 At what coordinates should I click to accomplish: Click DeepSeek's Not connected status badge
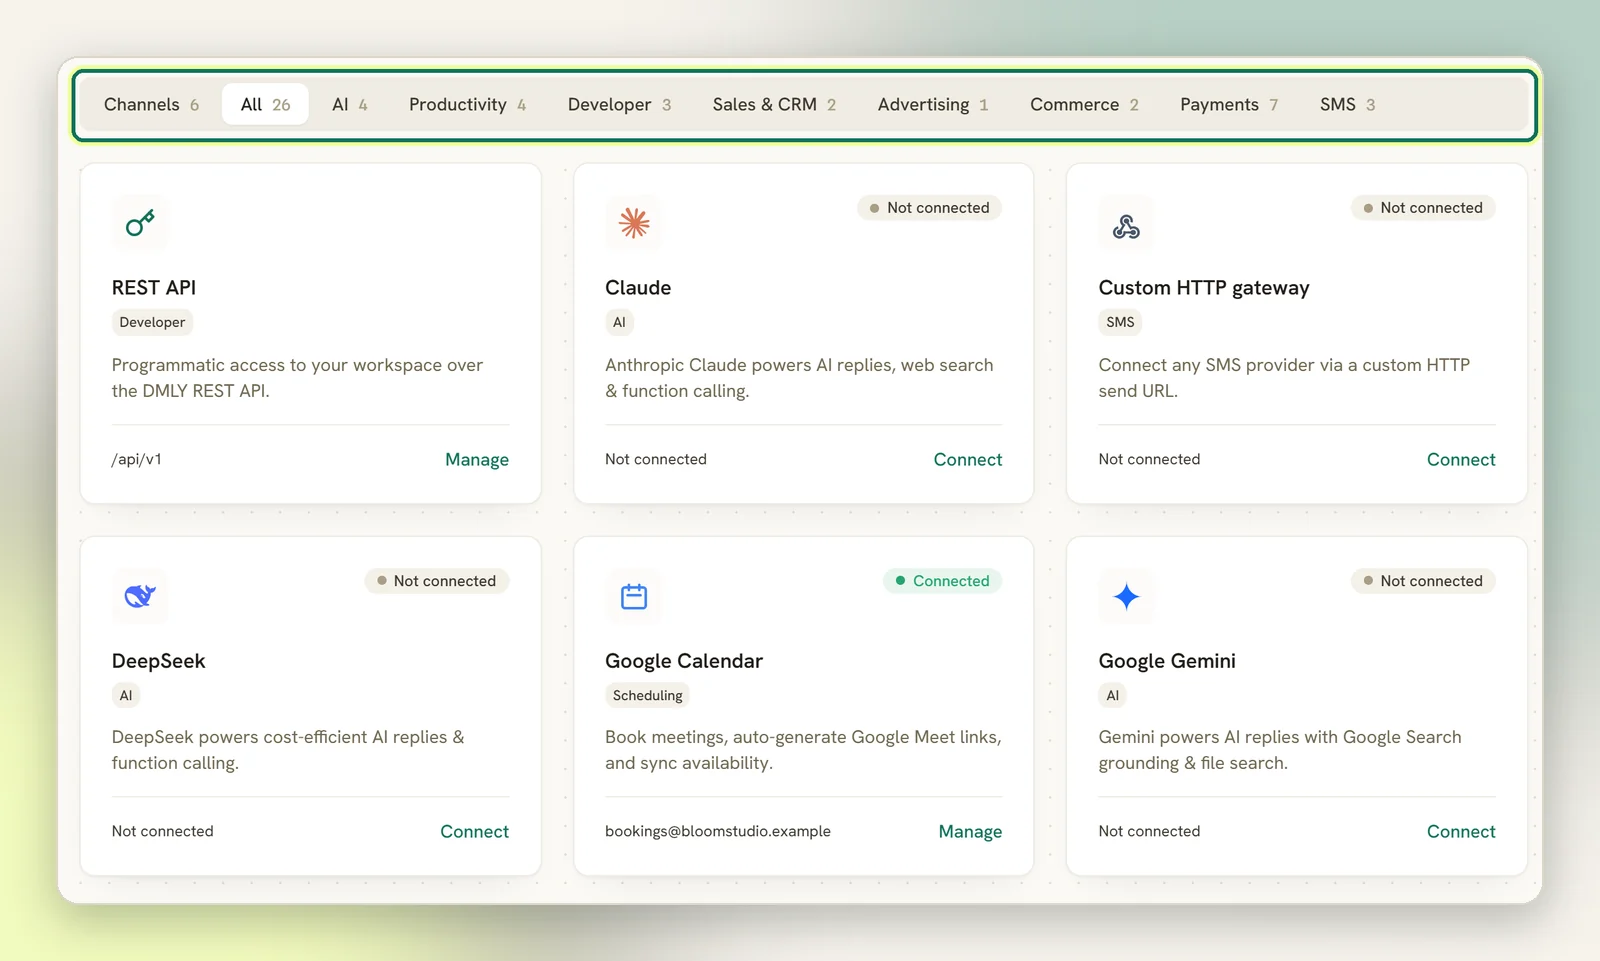436,581
